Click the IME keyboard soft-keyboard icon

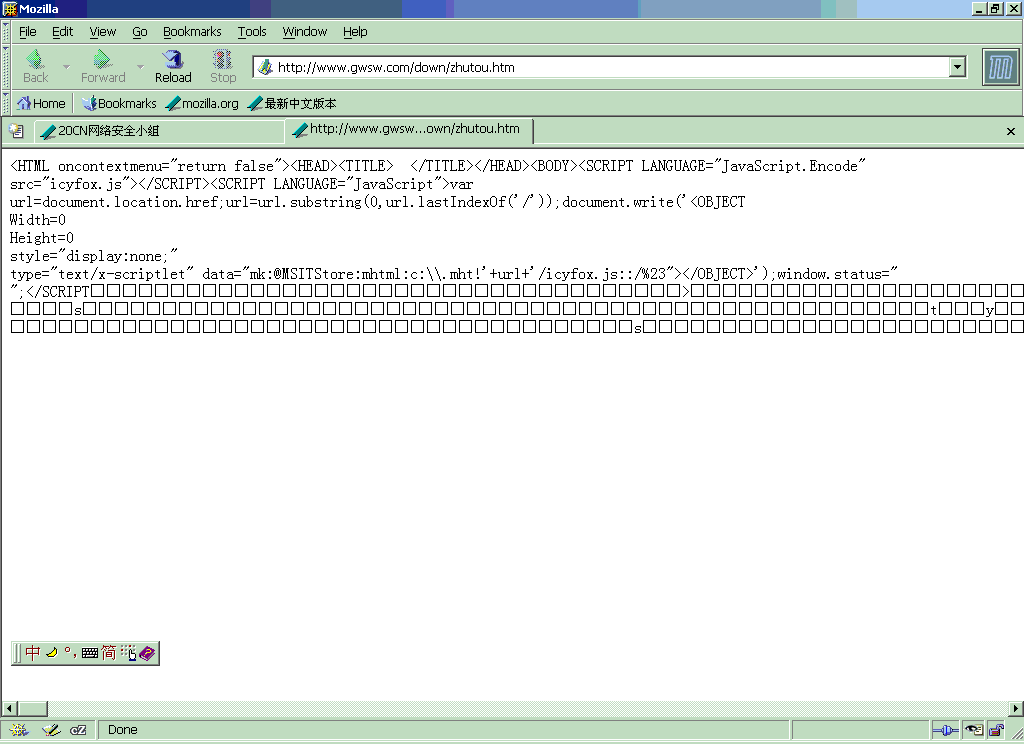click(90, 653)
